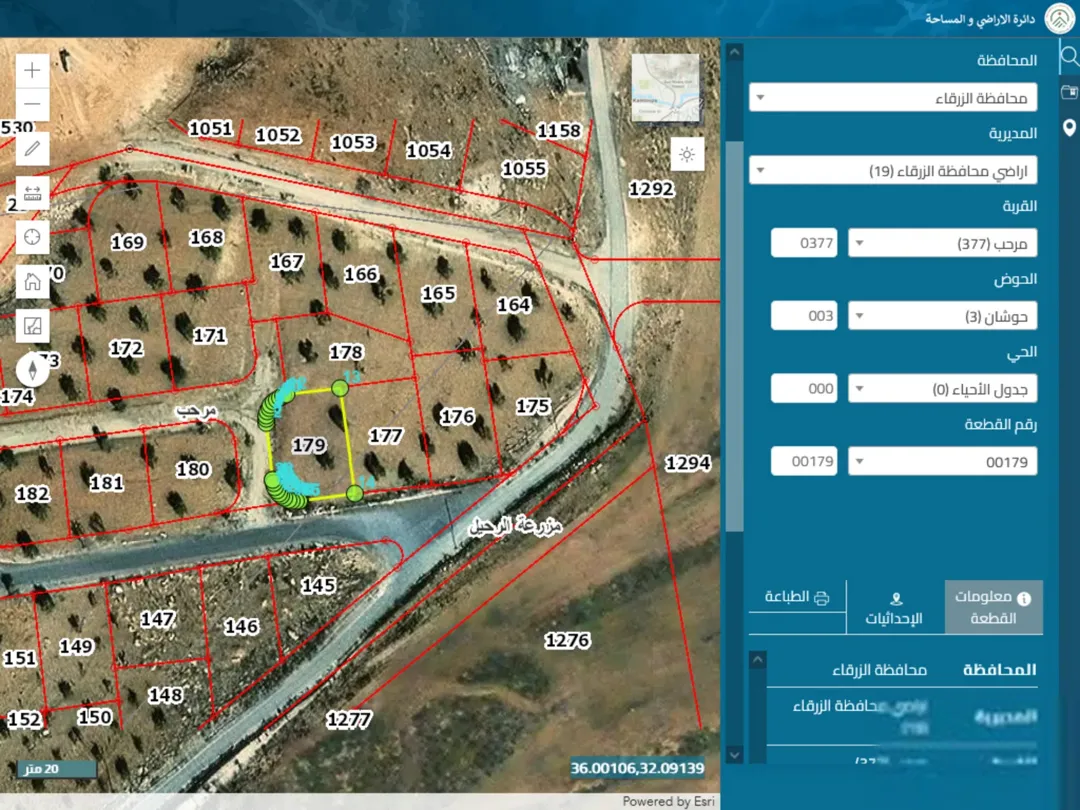Toggle the map brightness sun button
The height and width of the screenshot is (810, 1080).
pos(687,154)
